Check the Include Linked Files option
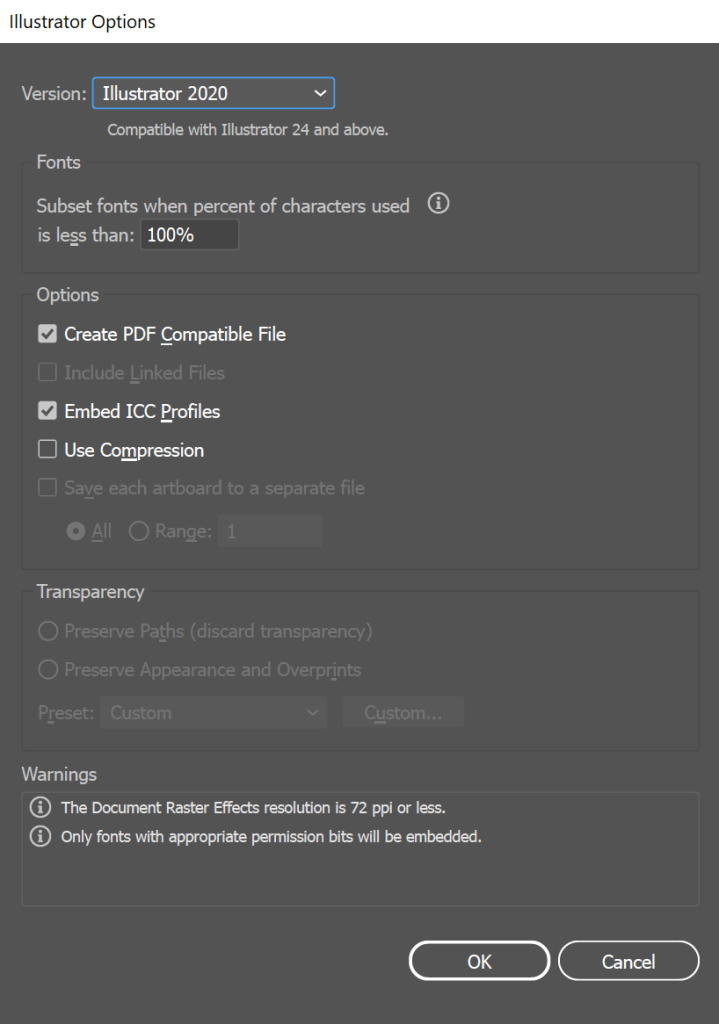Screen dimensions: 719x1024 [48, 373]
